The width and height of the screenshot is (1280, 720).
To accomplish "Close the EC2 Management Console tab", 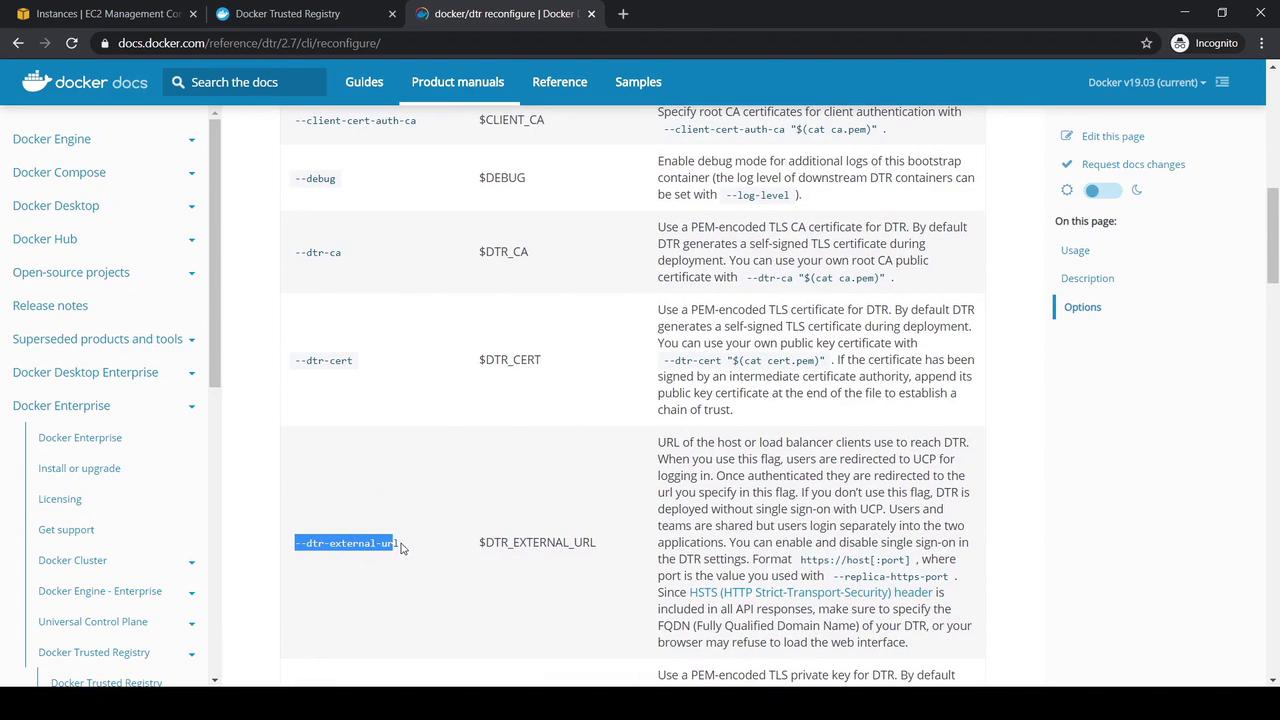I will coord(191,14).
